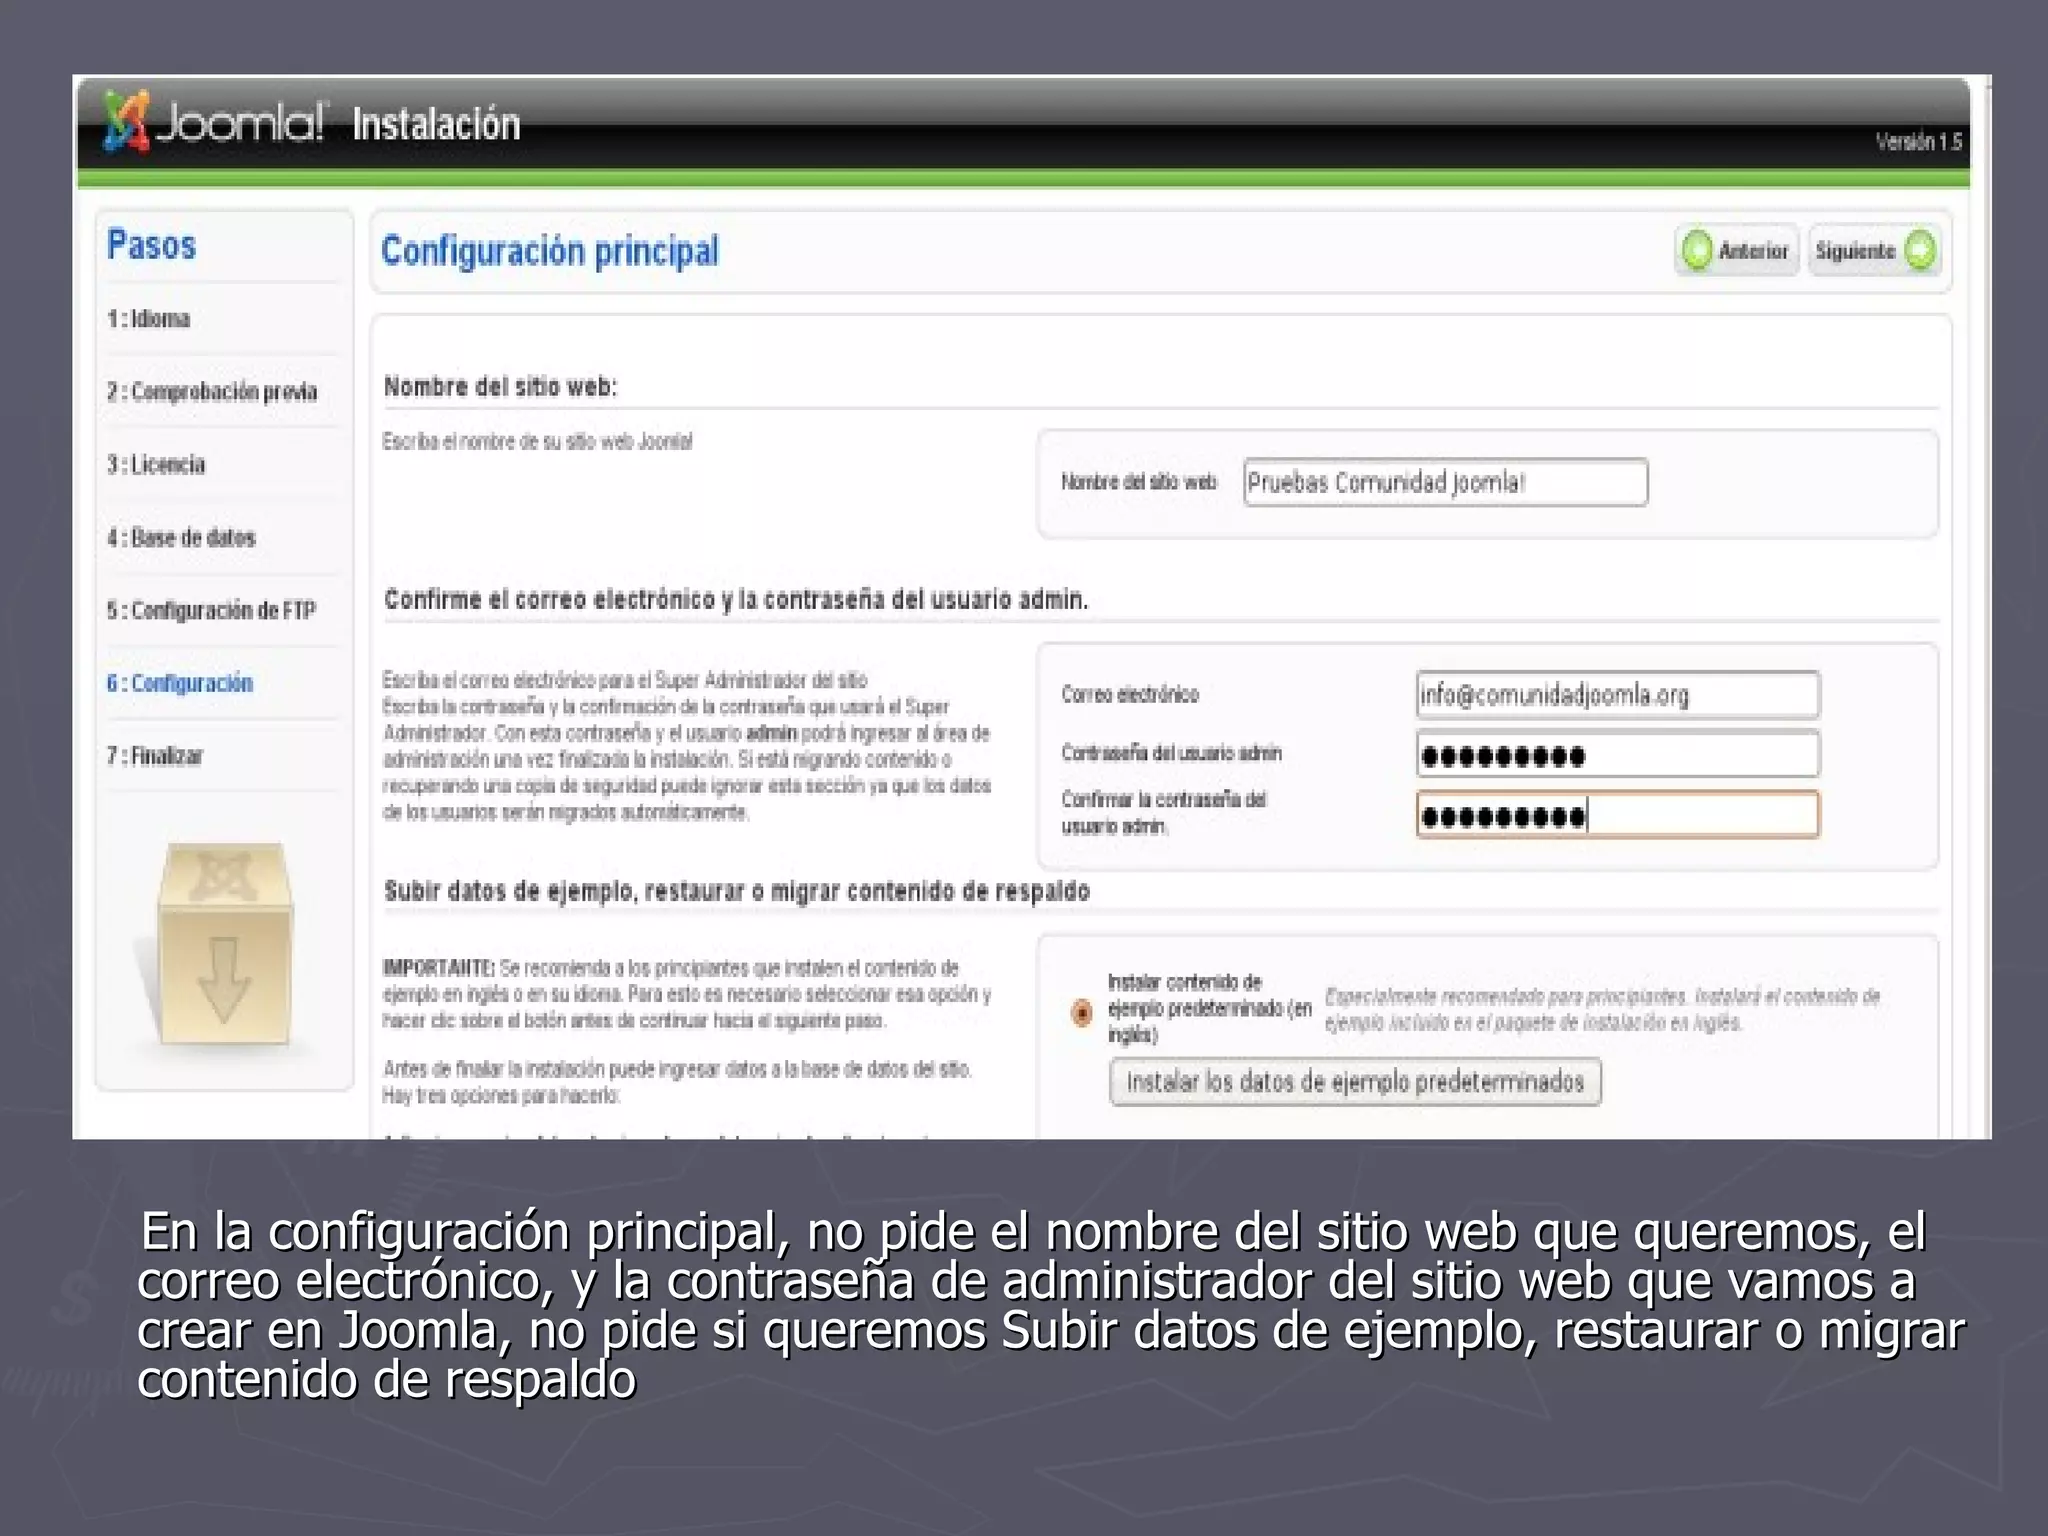This screenshot has width=2048, height=1536.
Task: Click the Siguiente button
Action: click(x=1874, y=250)
